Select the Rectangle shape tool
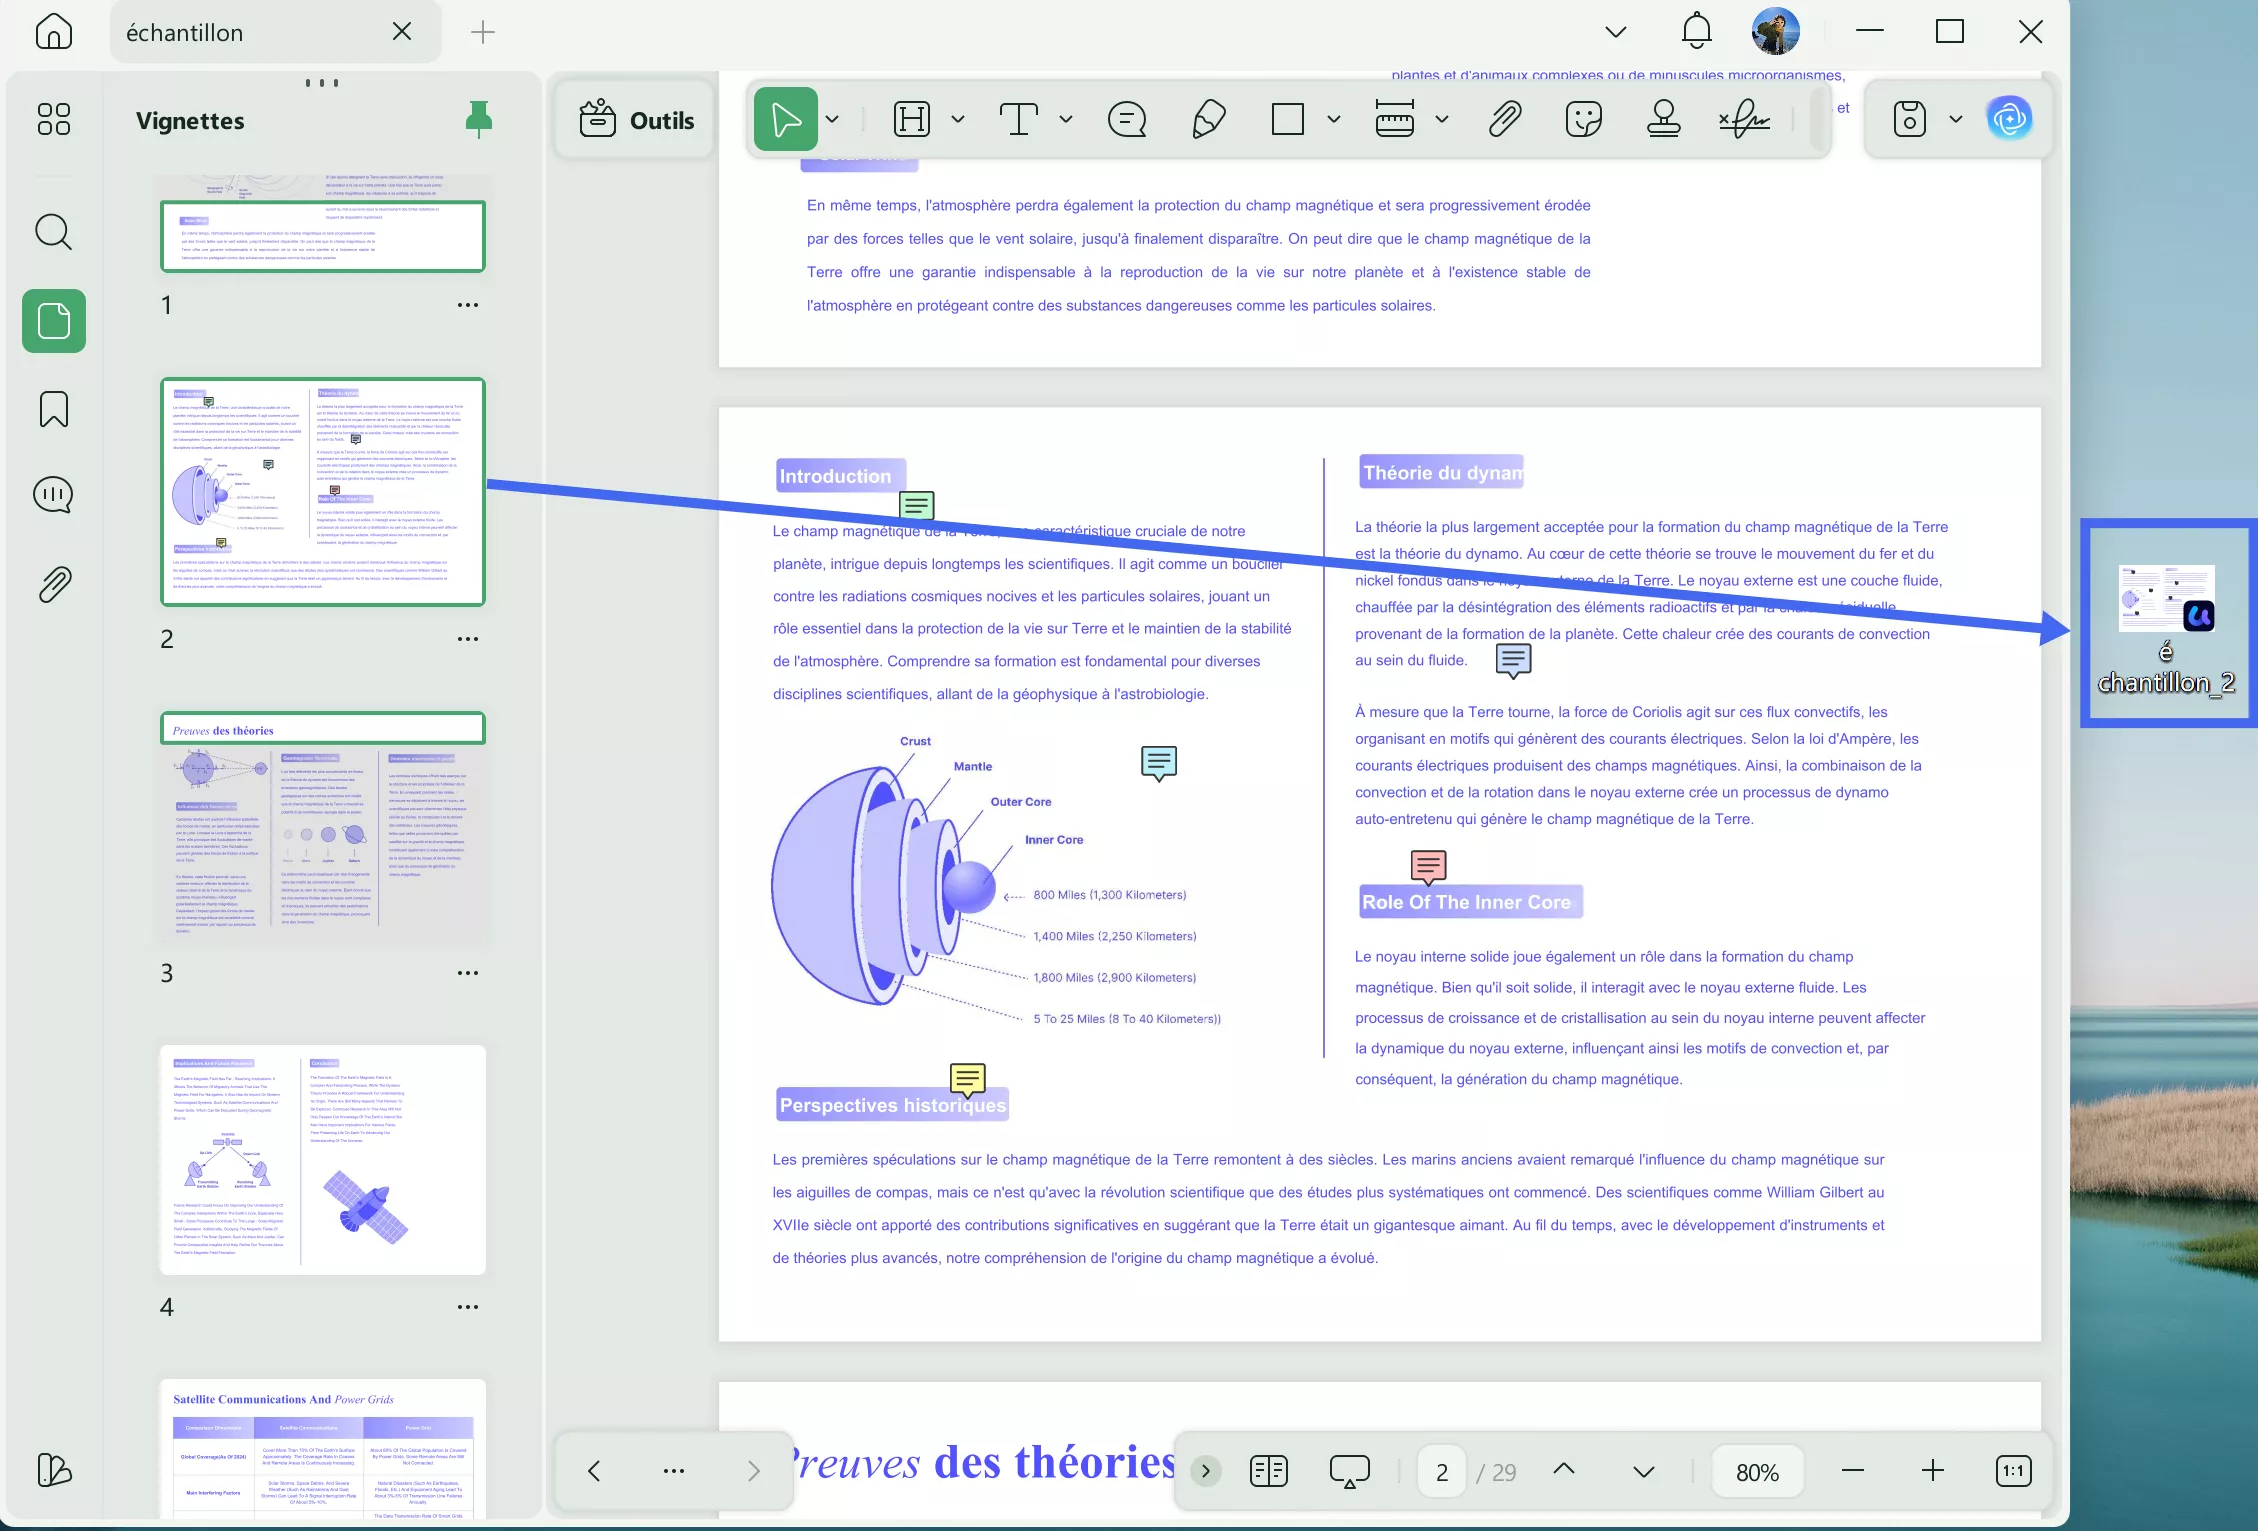This screenshot has width=2258, height=1531. pos(1288,119)
